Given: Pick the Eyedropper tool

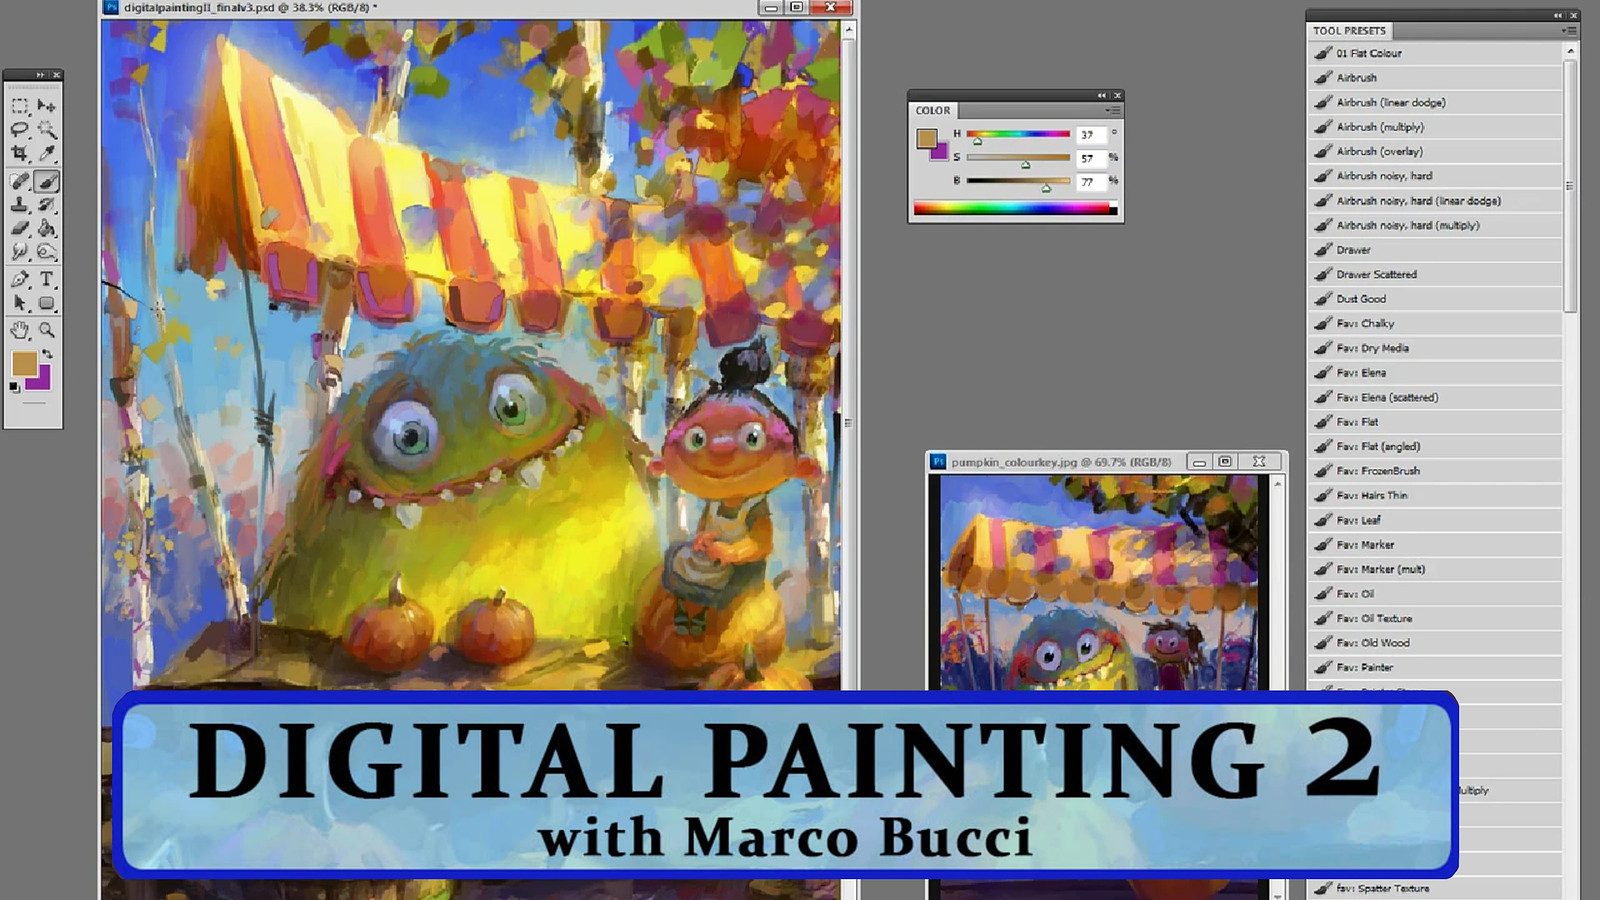Looking at the screenshot, I should click(47, 152).
